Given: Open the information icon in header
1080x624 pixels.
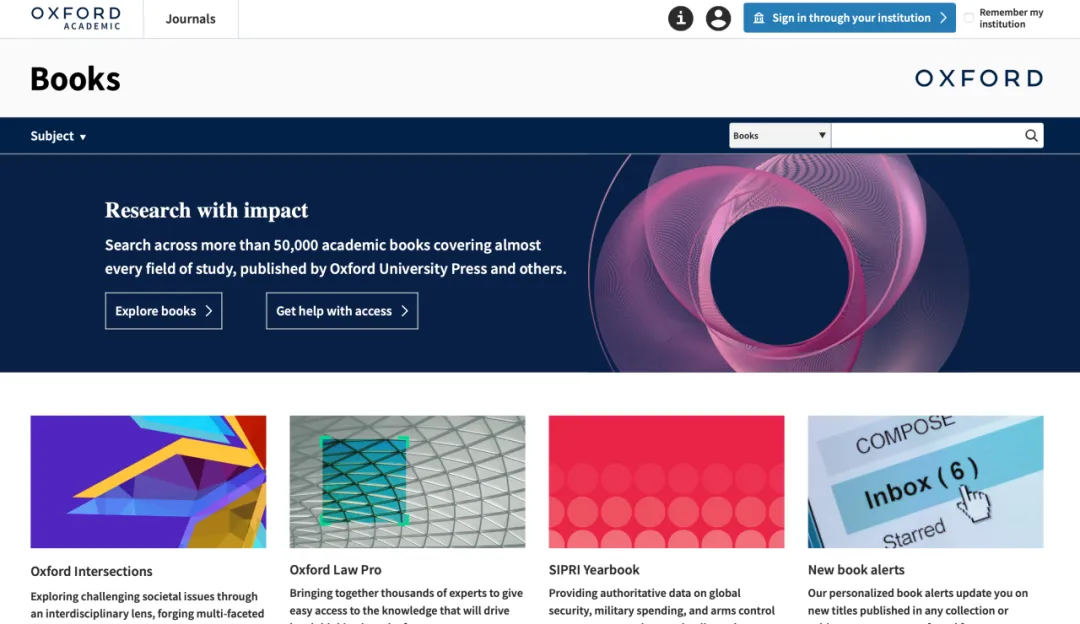Looking at the screenshot, I should (x=681, y=19).
